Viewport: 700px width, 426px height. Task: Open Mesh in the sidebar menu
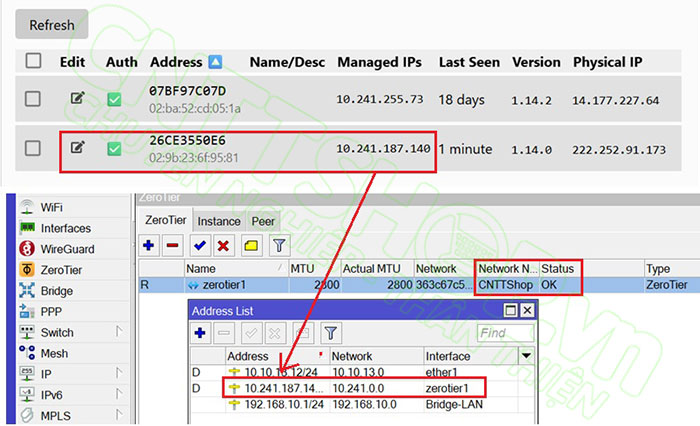tap(54, 353)
